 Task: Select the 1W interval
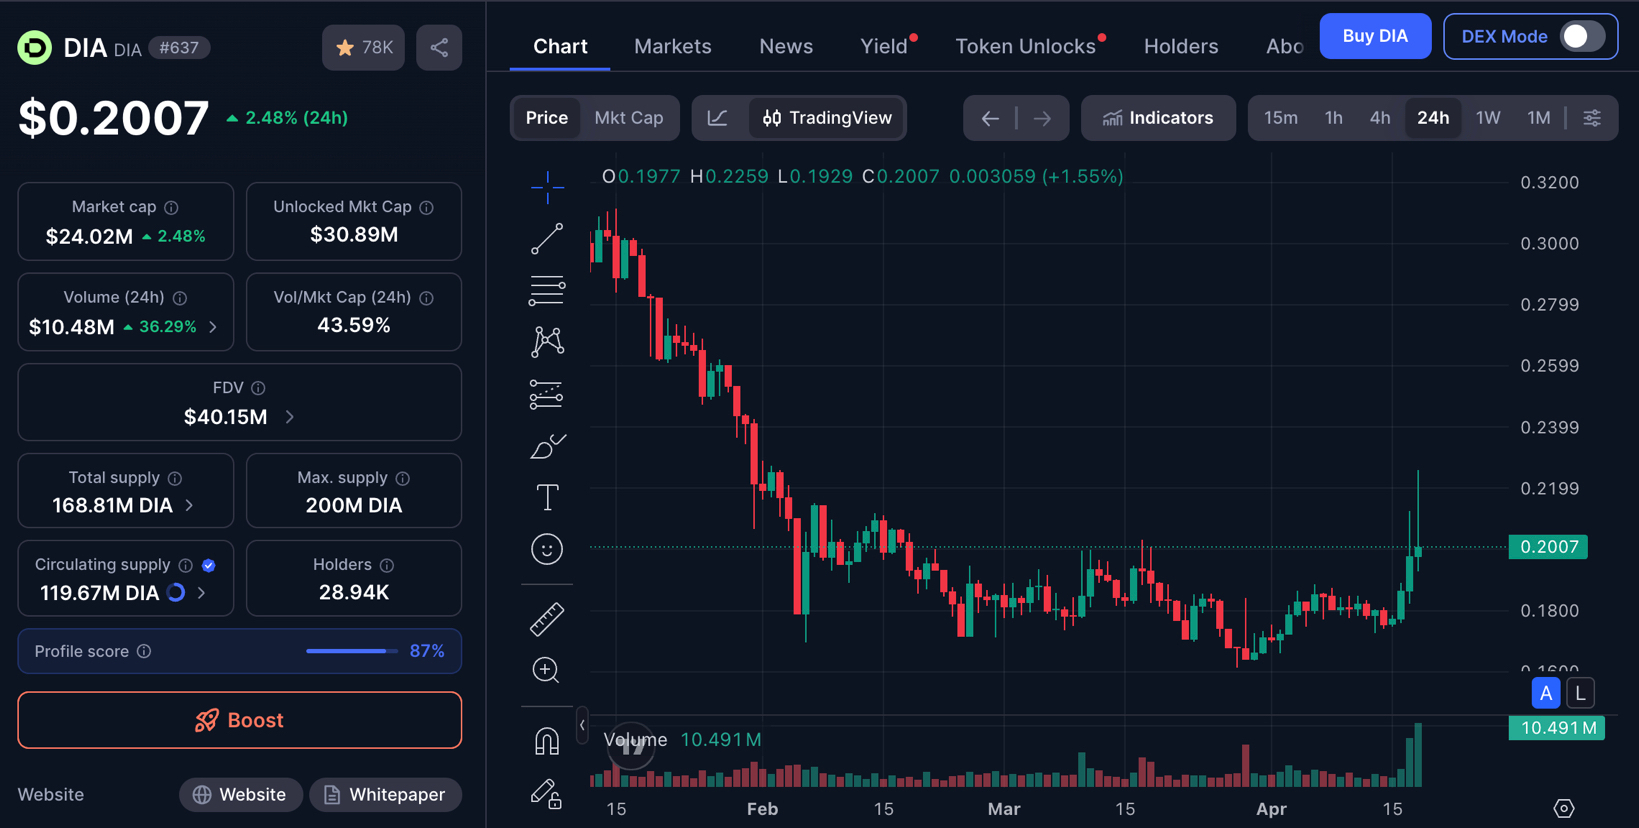point(1488,118)
